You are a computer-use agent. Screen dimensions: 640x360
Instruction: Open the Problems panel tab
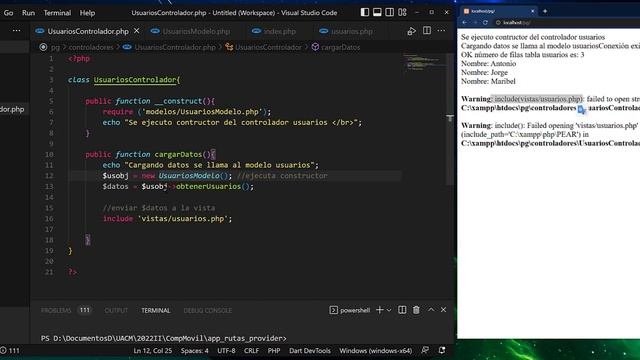[56, 311]
